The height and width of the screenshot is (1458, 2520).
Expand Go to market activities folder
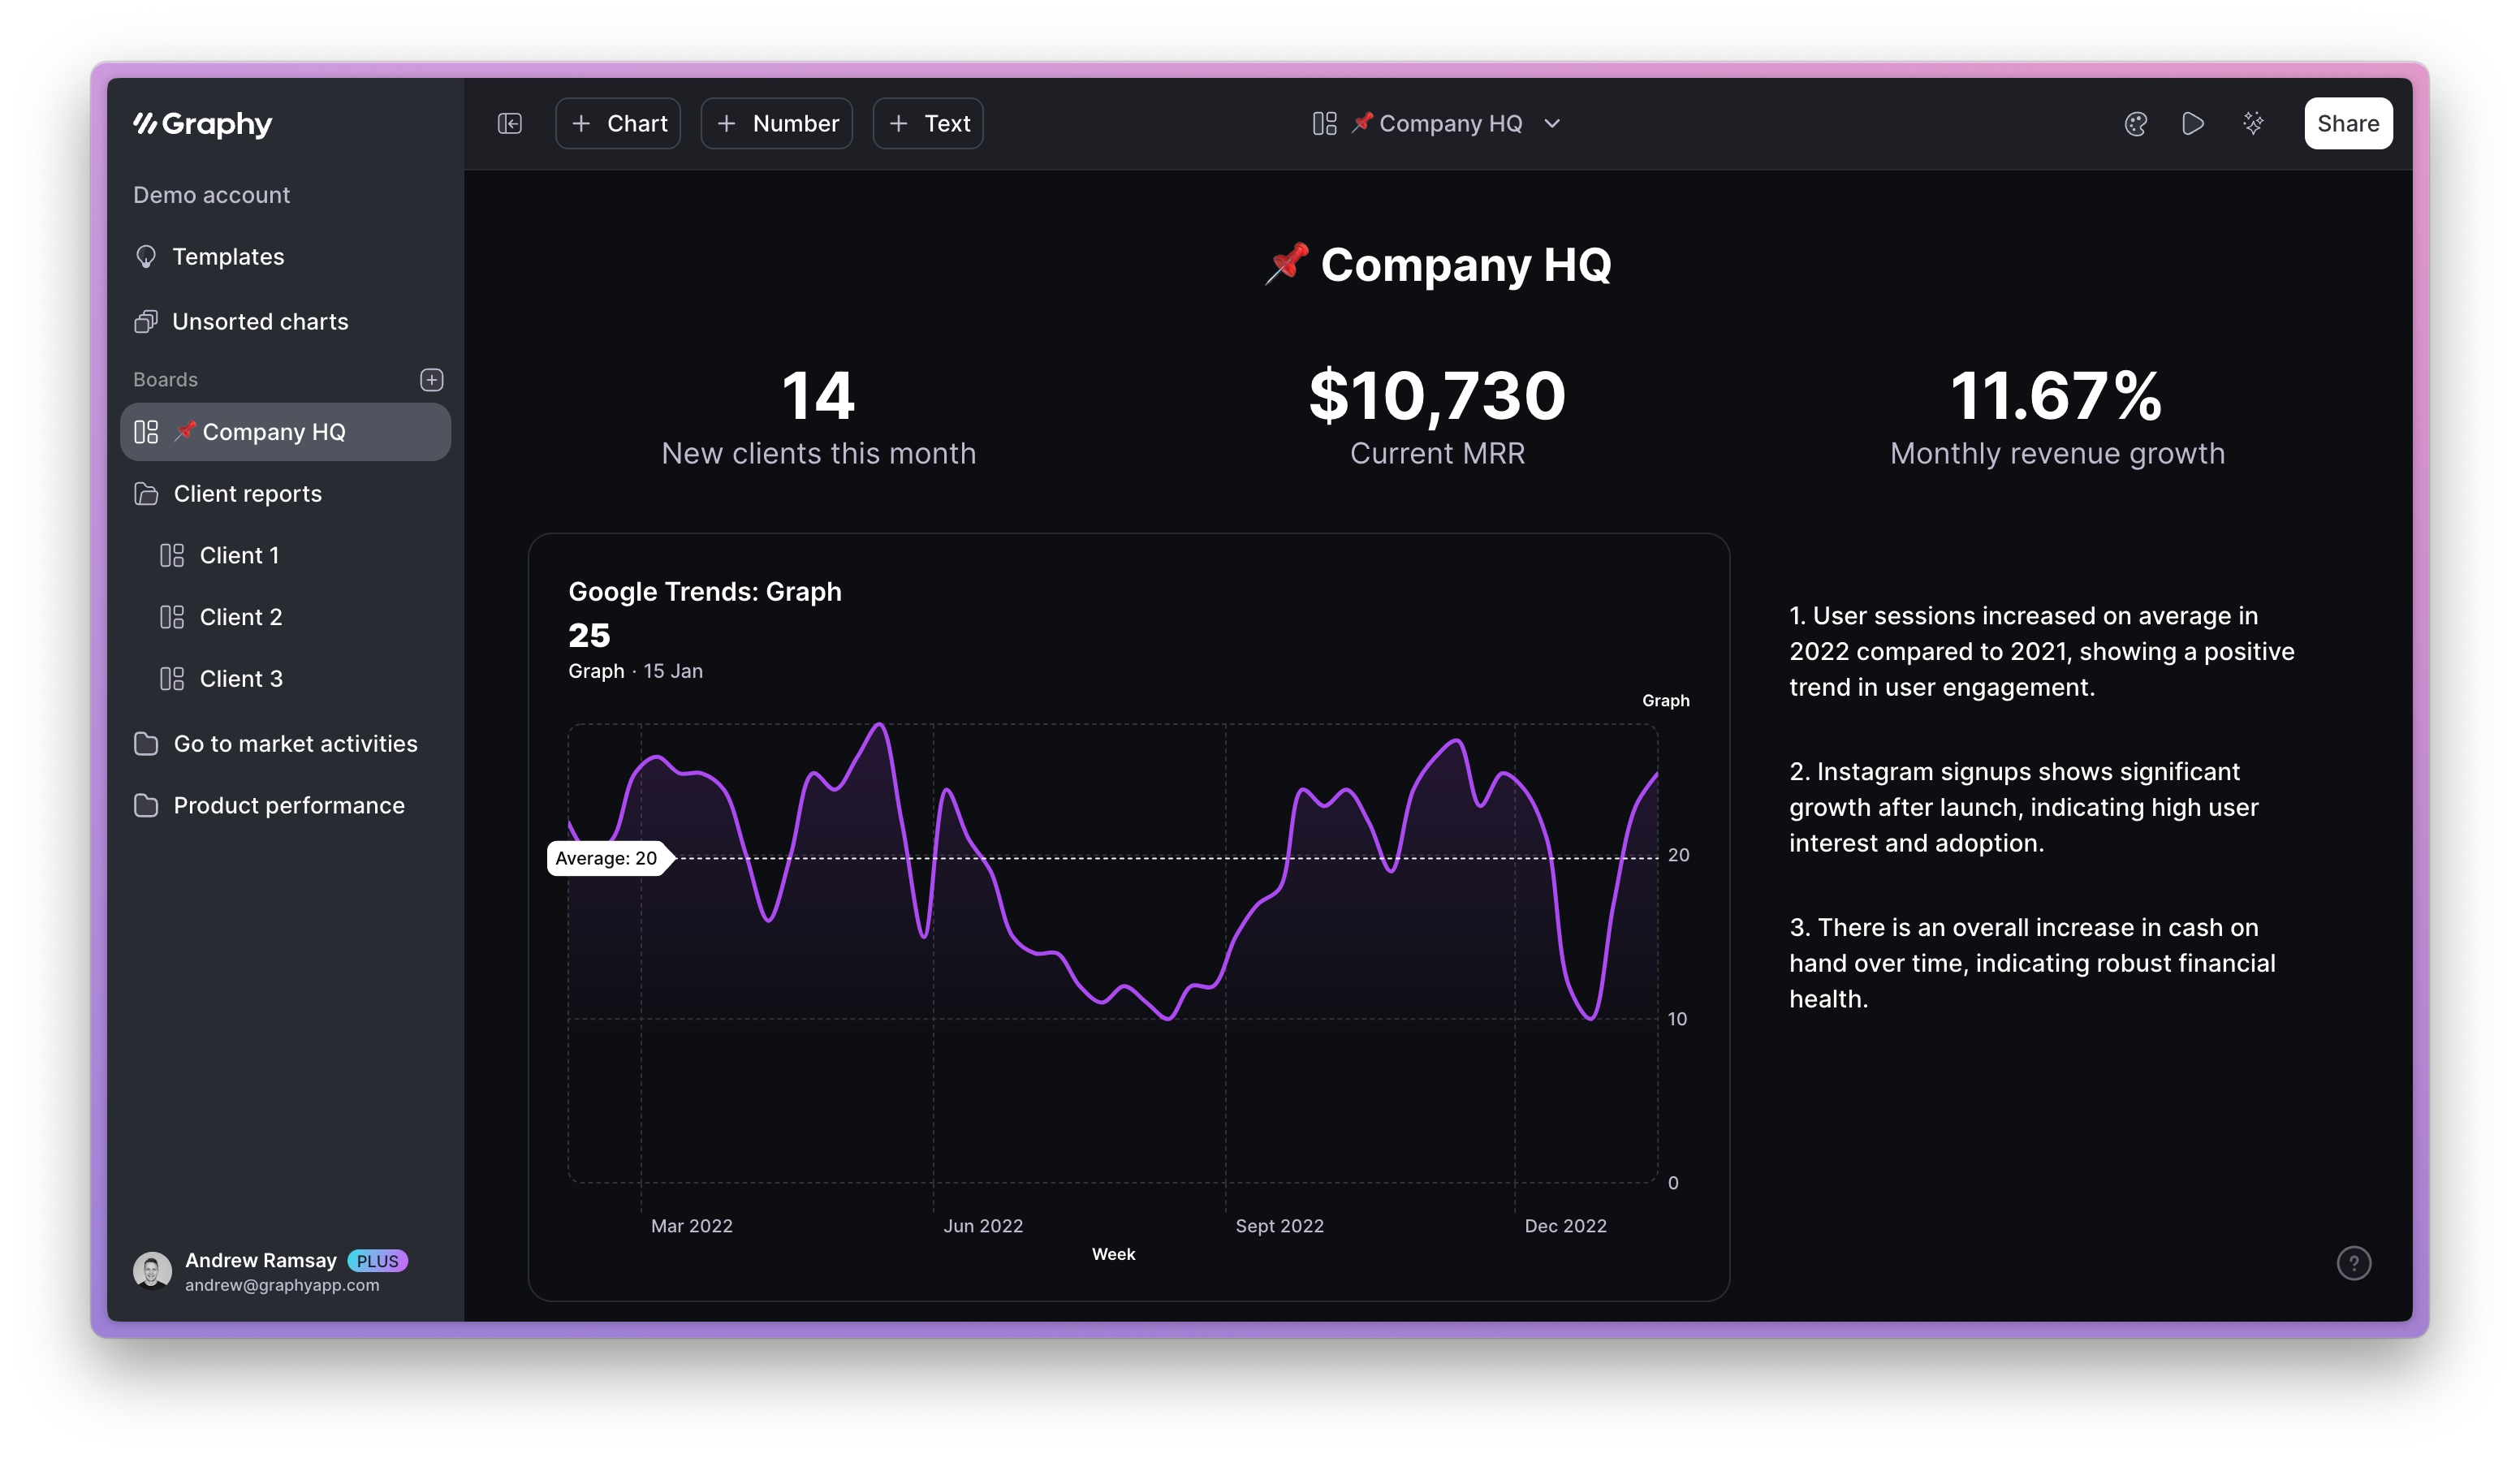click(x=294, y=744)
